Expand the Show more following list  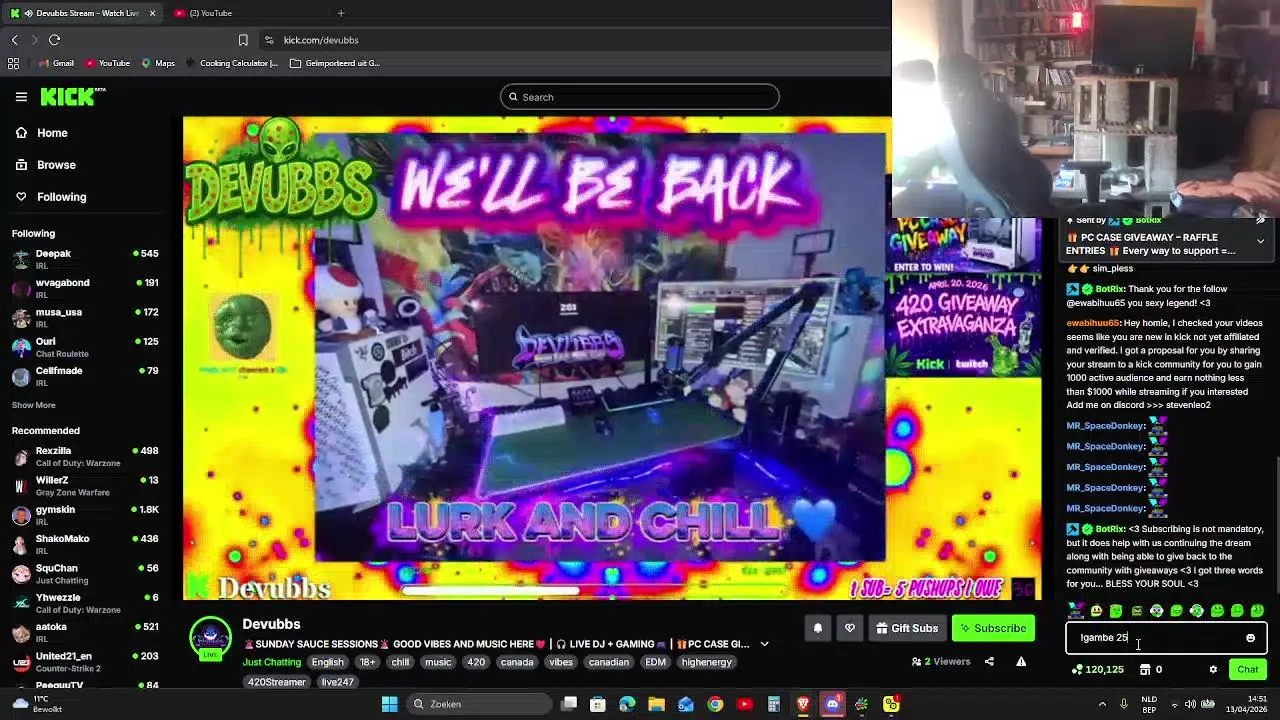pos(33,405)
